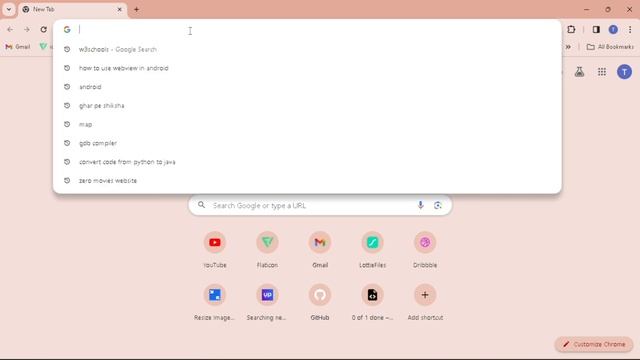Click the magnifier icon in Google search box
The image size is (640, 360).
(201, 205)
